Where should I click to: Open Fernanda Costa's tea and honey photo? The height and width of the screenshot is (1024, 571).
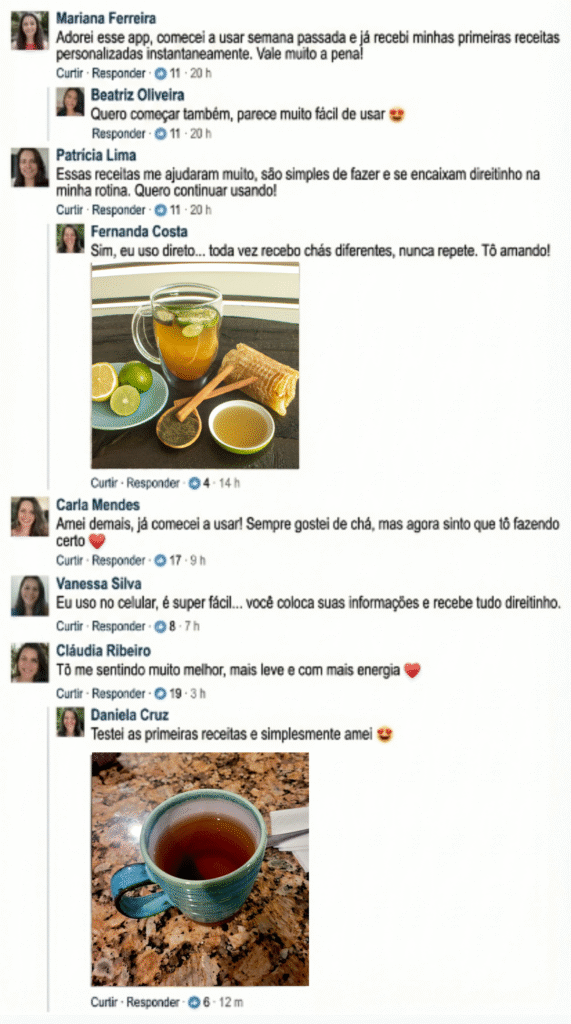(x=195, y=366)
